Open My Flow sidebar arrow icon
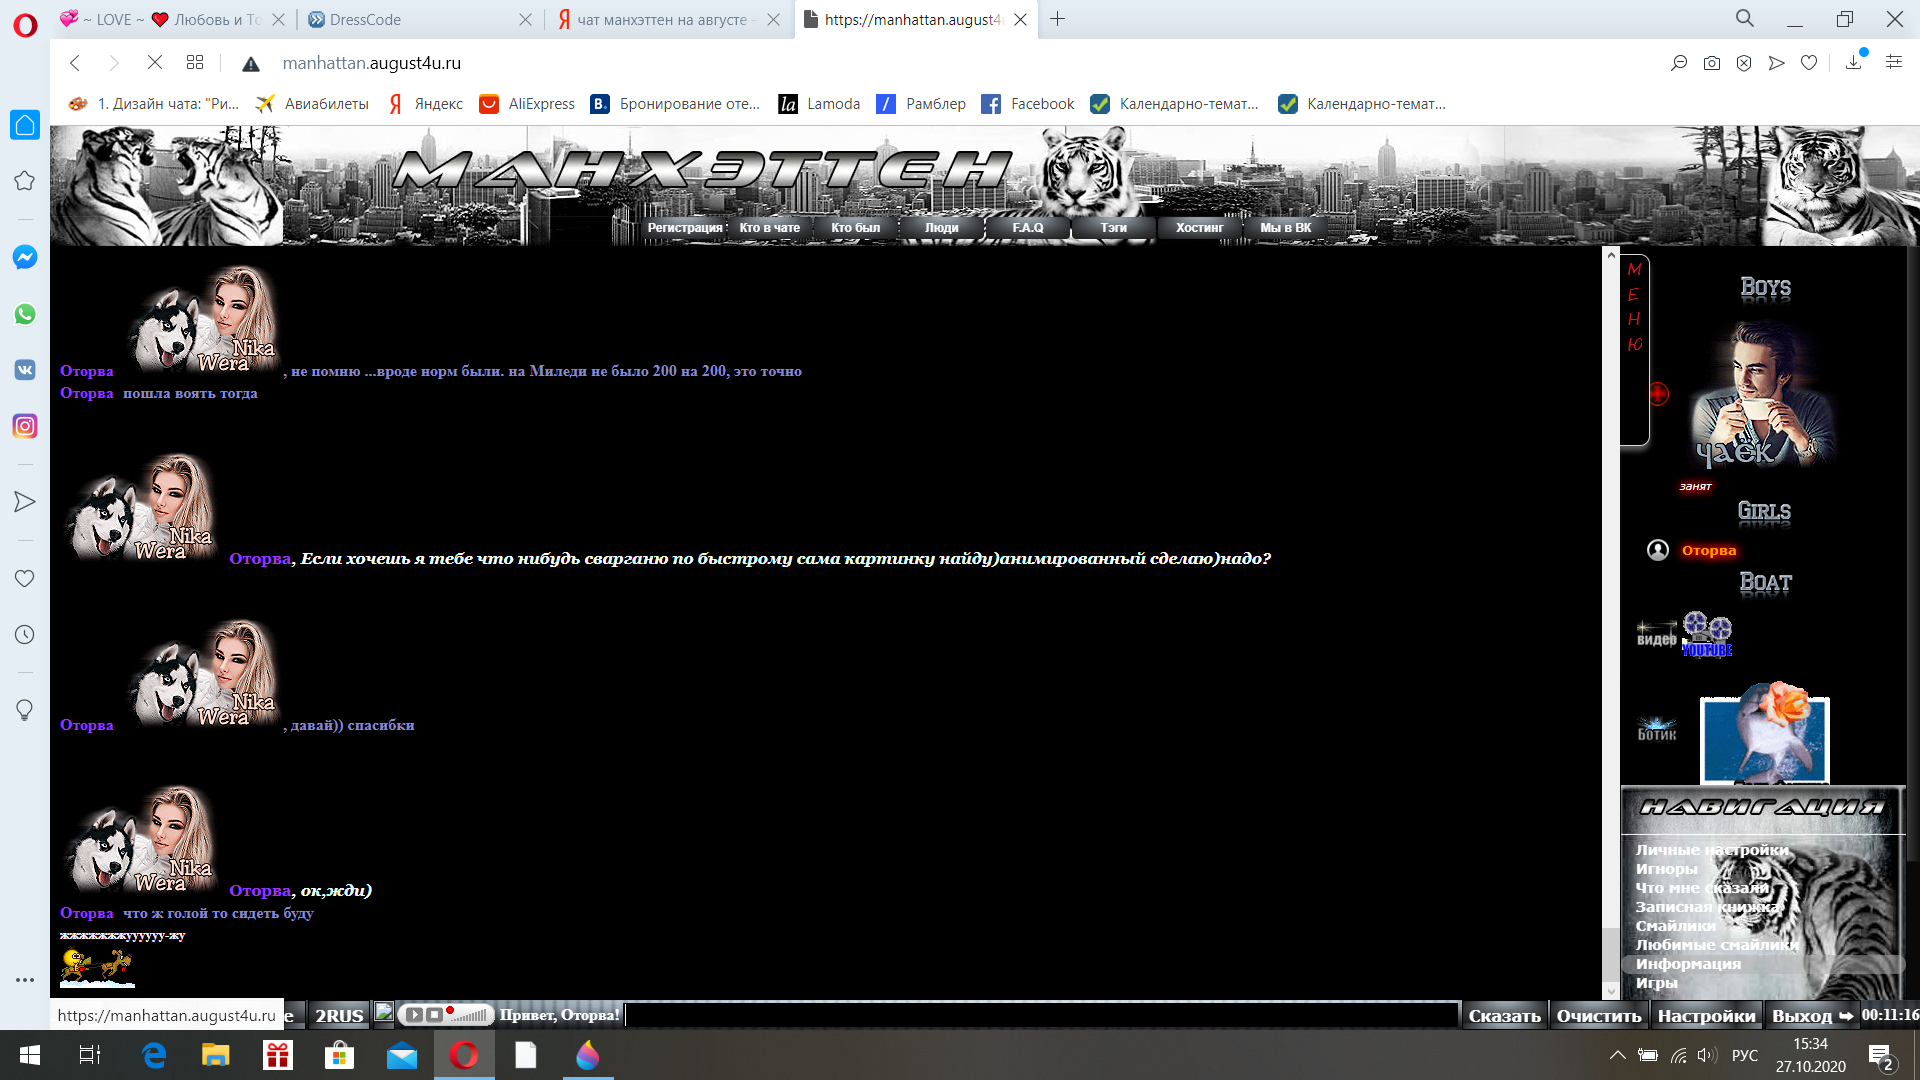This screenshot has height=1080, width=1920. (x=25, y=502)
